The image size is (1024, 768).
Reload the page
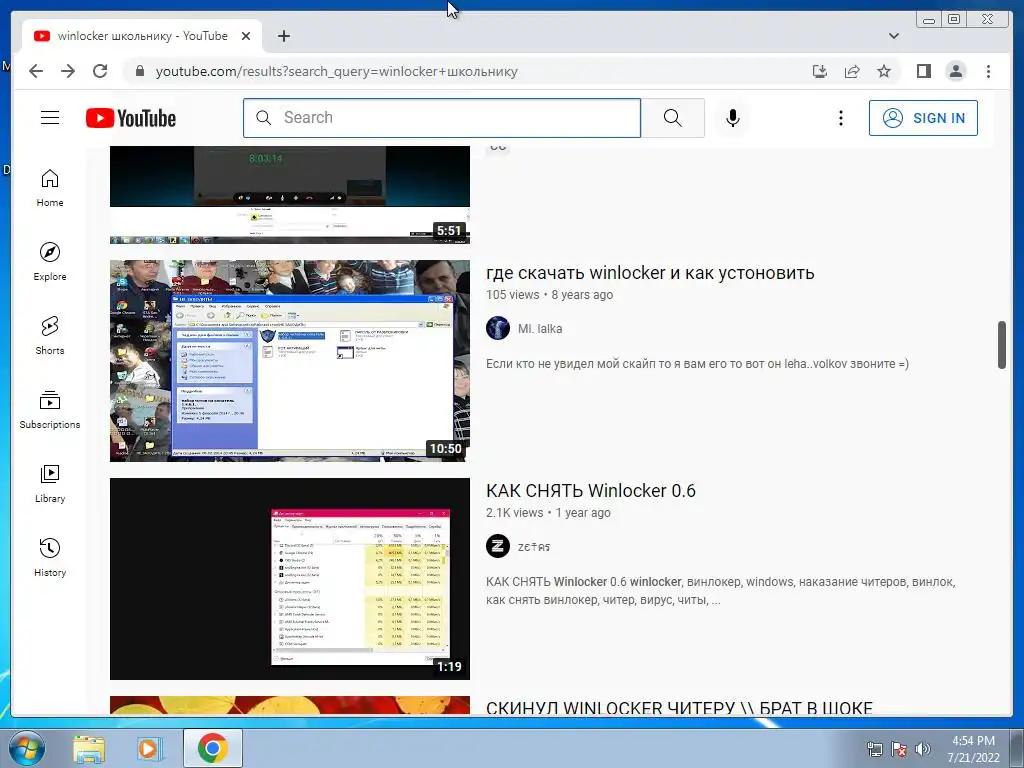[x=100, y=71]
